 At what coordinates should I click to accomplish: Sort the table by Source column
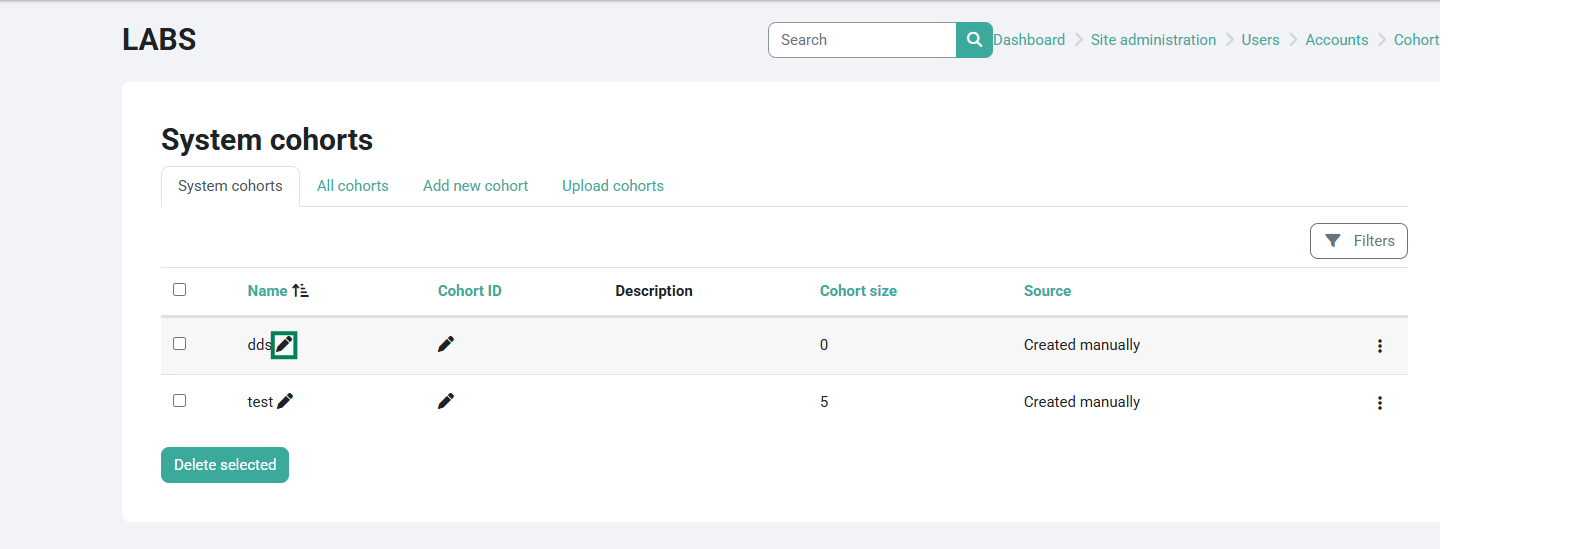pyautogui.click(x=1047, y=291)
